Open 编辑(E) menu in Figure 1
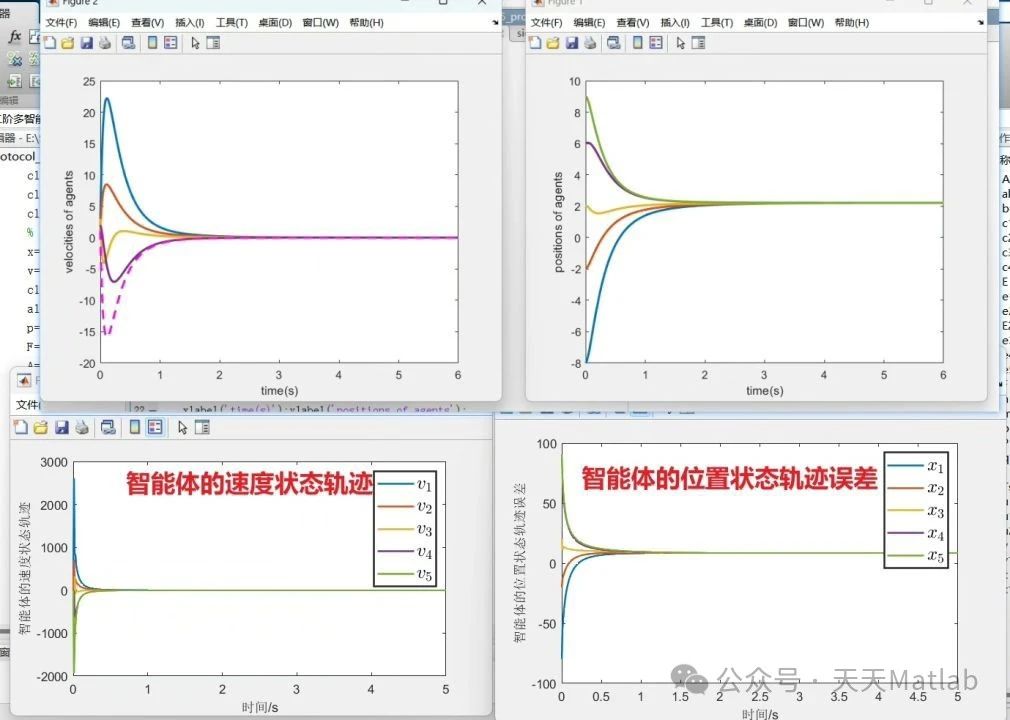The image size is (1010, 720). pos(589,23)
